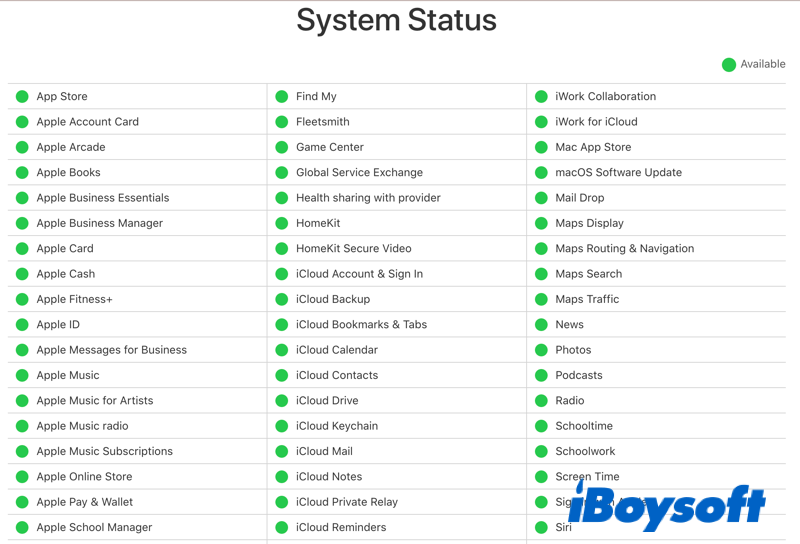Click the macOS Software Update entry
Screen dimensions: 800x544
tap(618, 173)
